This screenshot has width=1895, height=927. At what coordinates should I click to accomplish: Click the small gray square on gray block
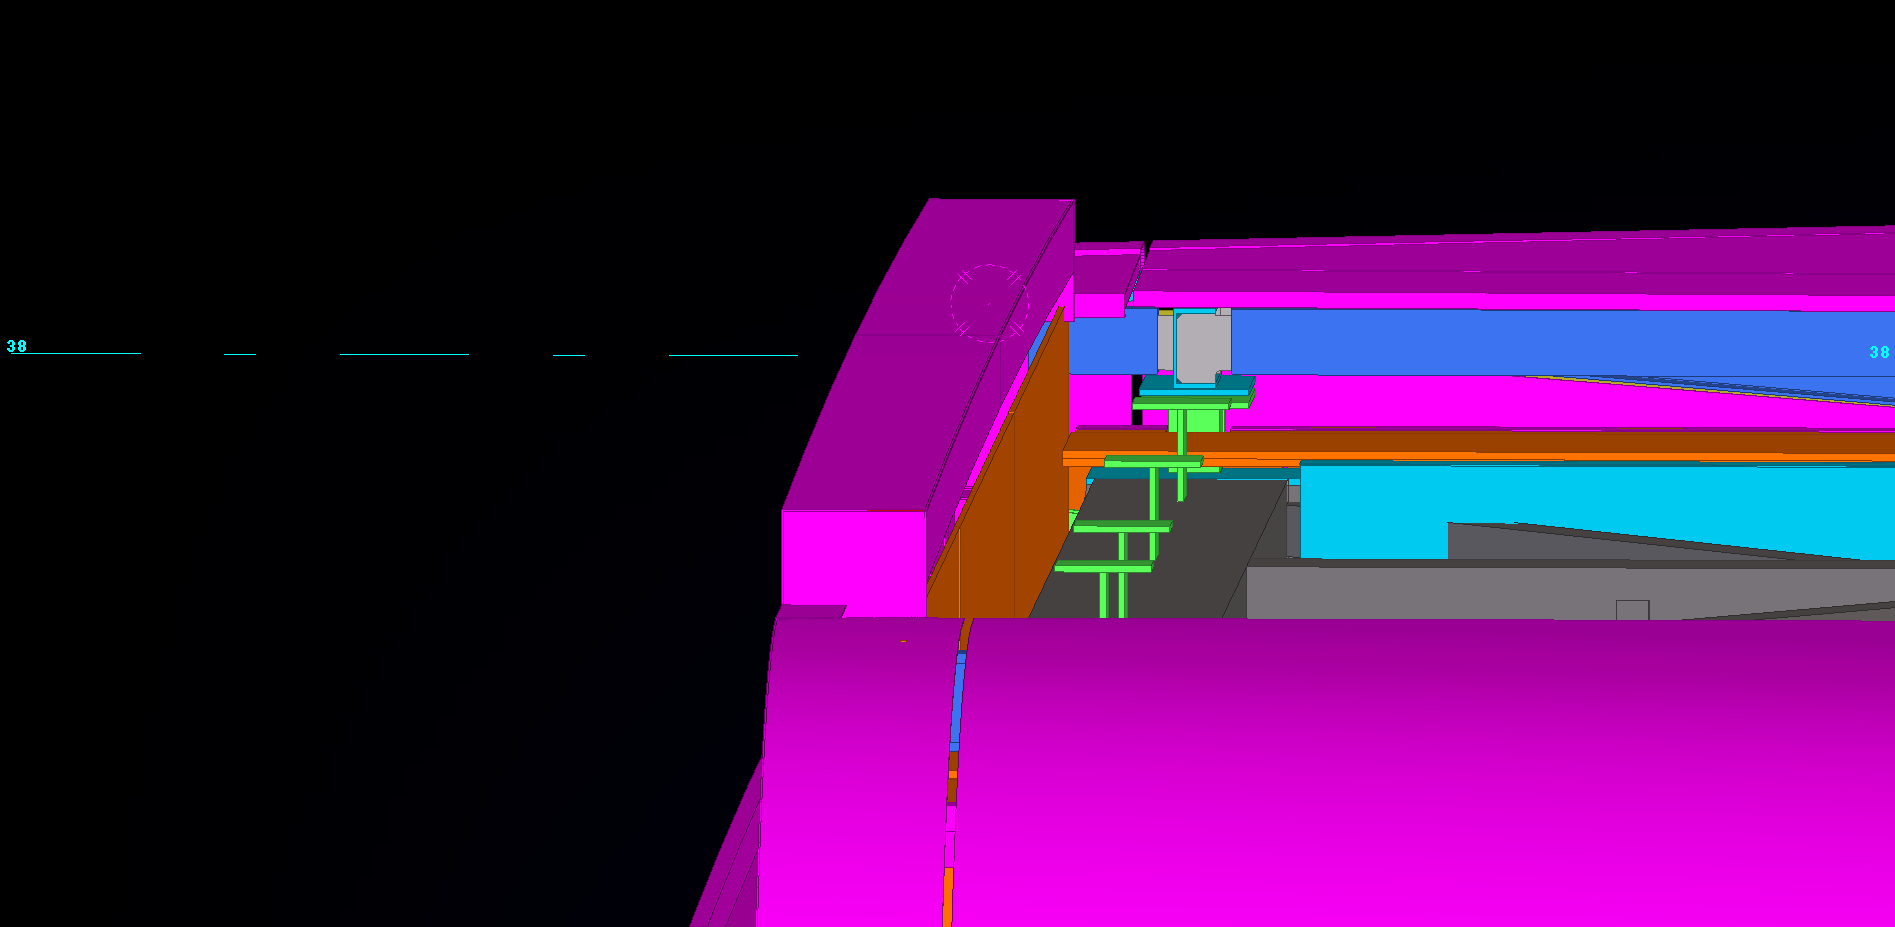coord(1632,610)
